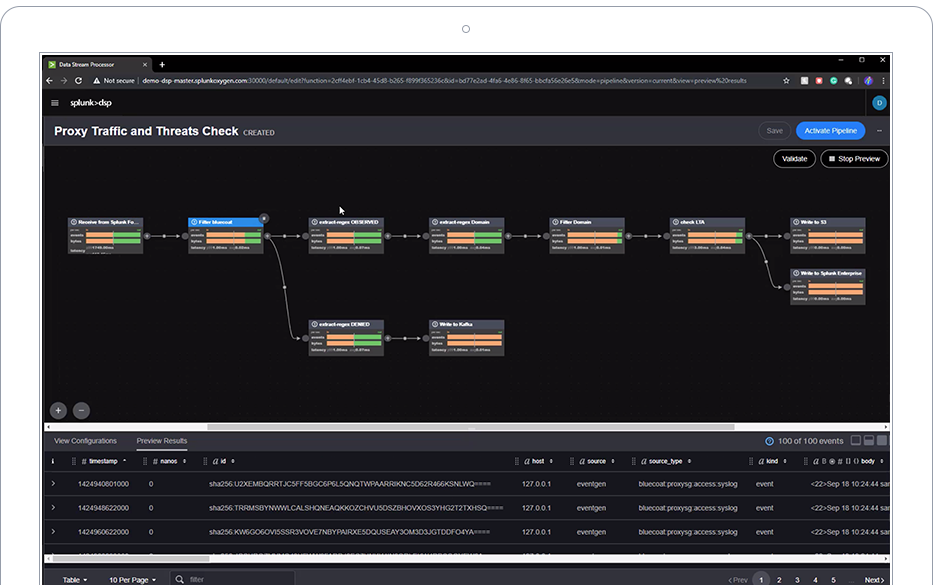Open the hamburger navigation menu beside splunk>dsp
950x585 pixels.
55,103
